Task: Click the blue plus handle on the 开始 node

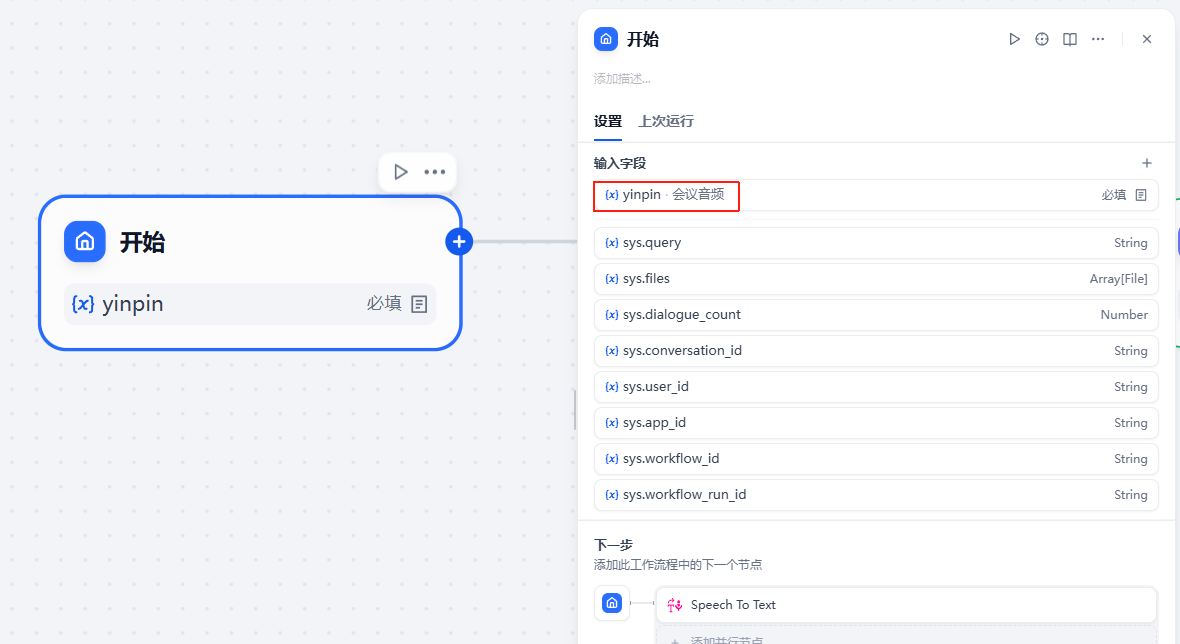Action: point(459,241)
